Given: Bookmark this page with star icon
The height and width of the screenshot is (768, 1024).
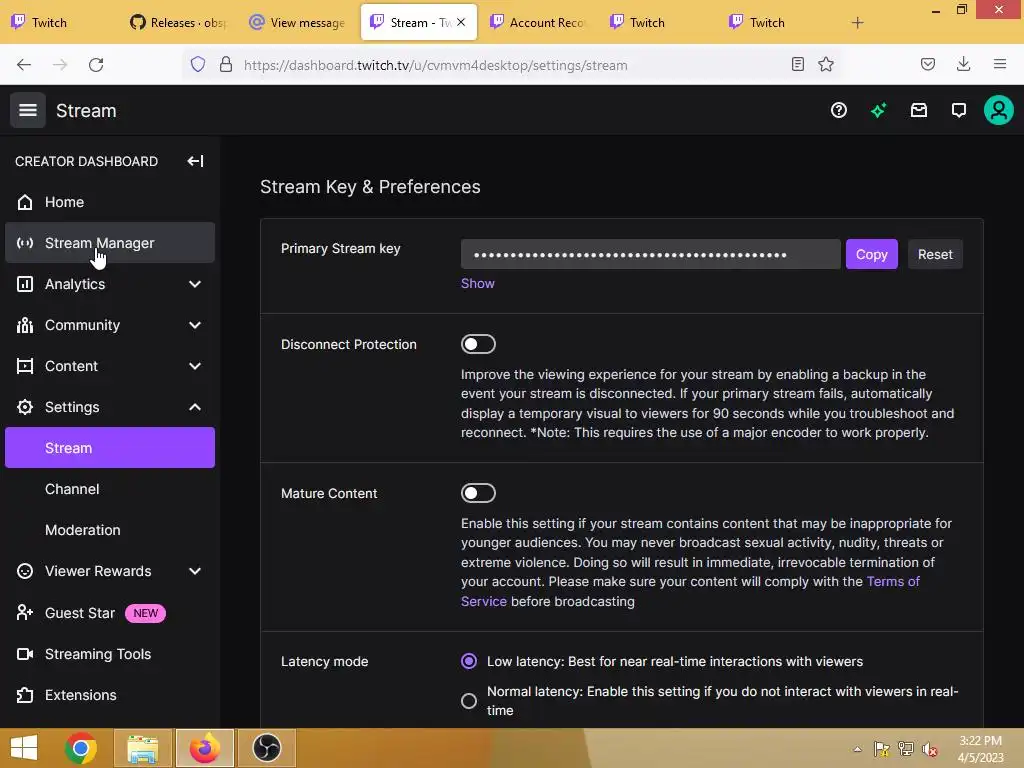Looking at the screenshot, I should (826, 64).
